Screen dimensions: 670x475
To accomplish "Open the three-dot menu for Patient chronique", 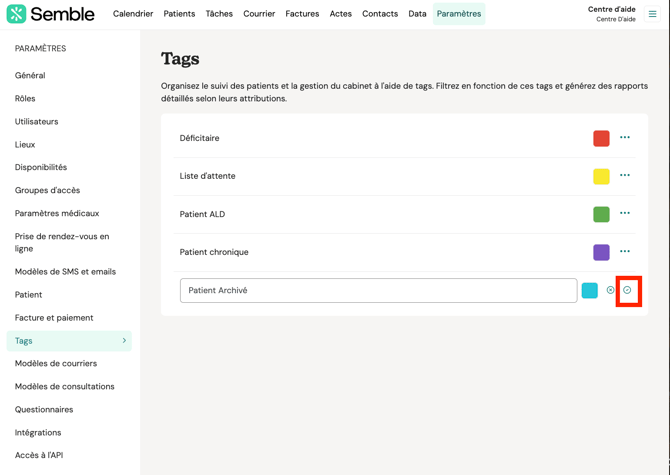I will [625, 252].
